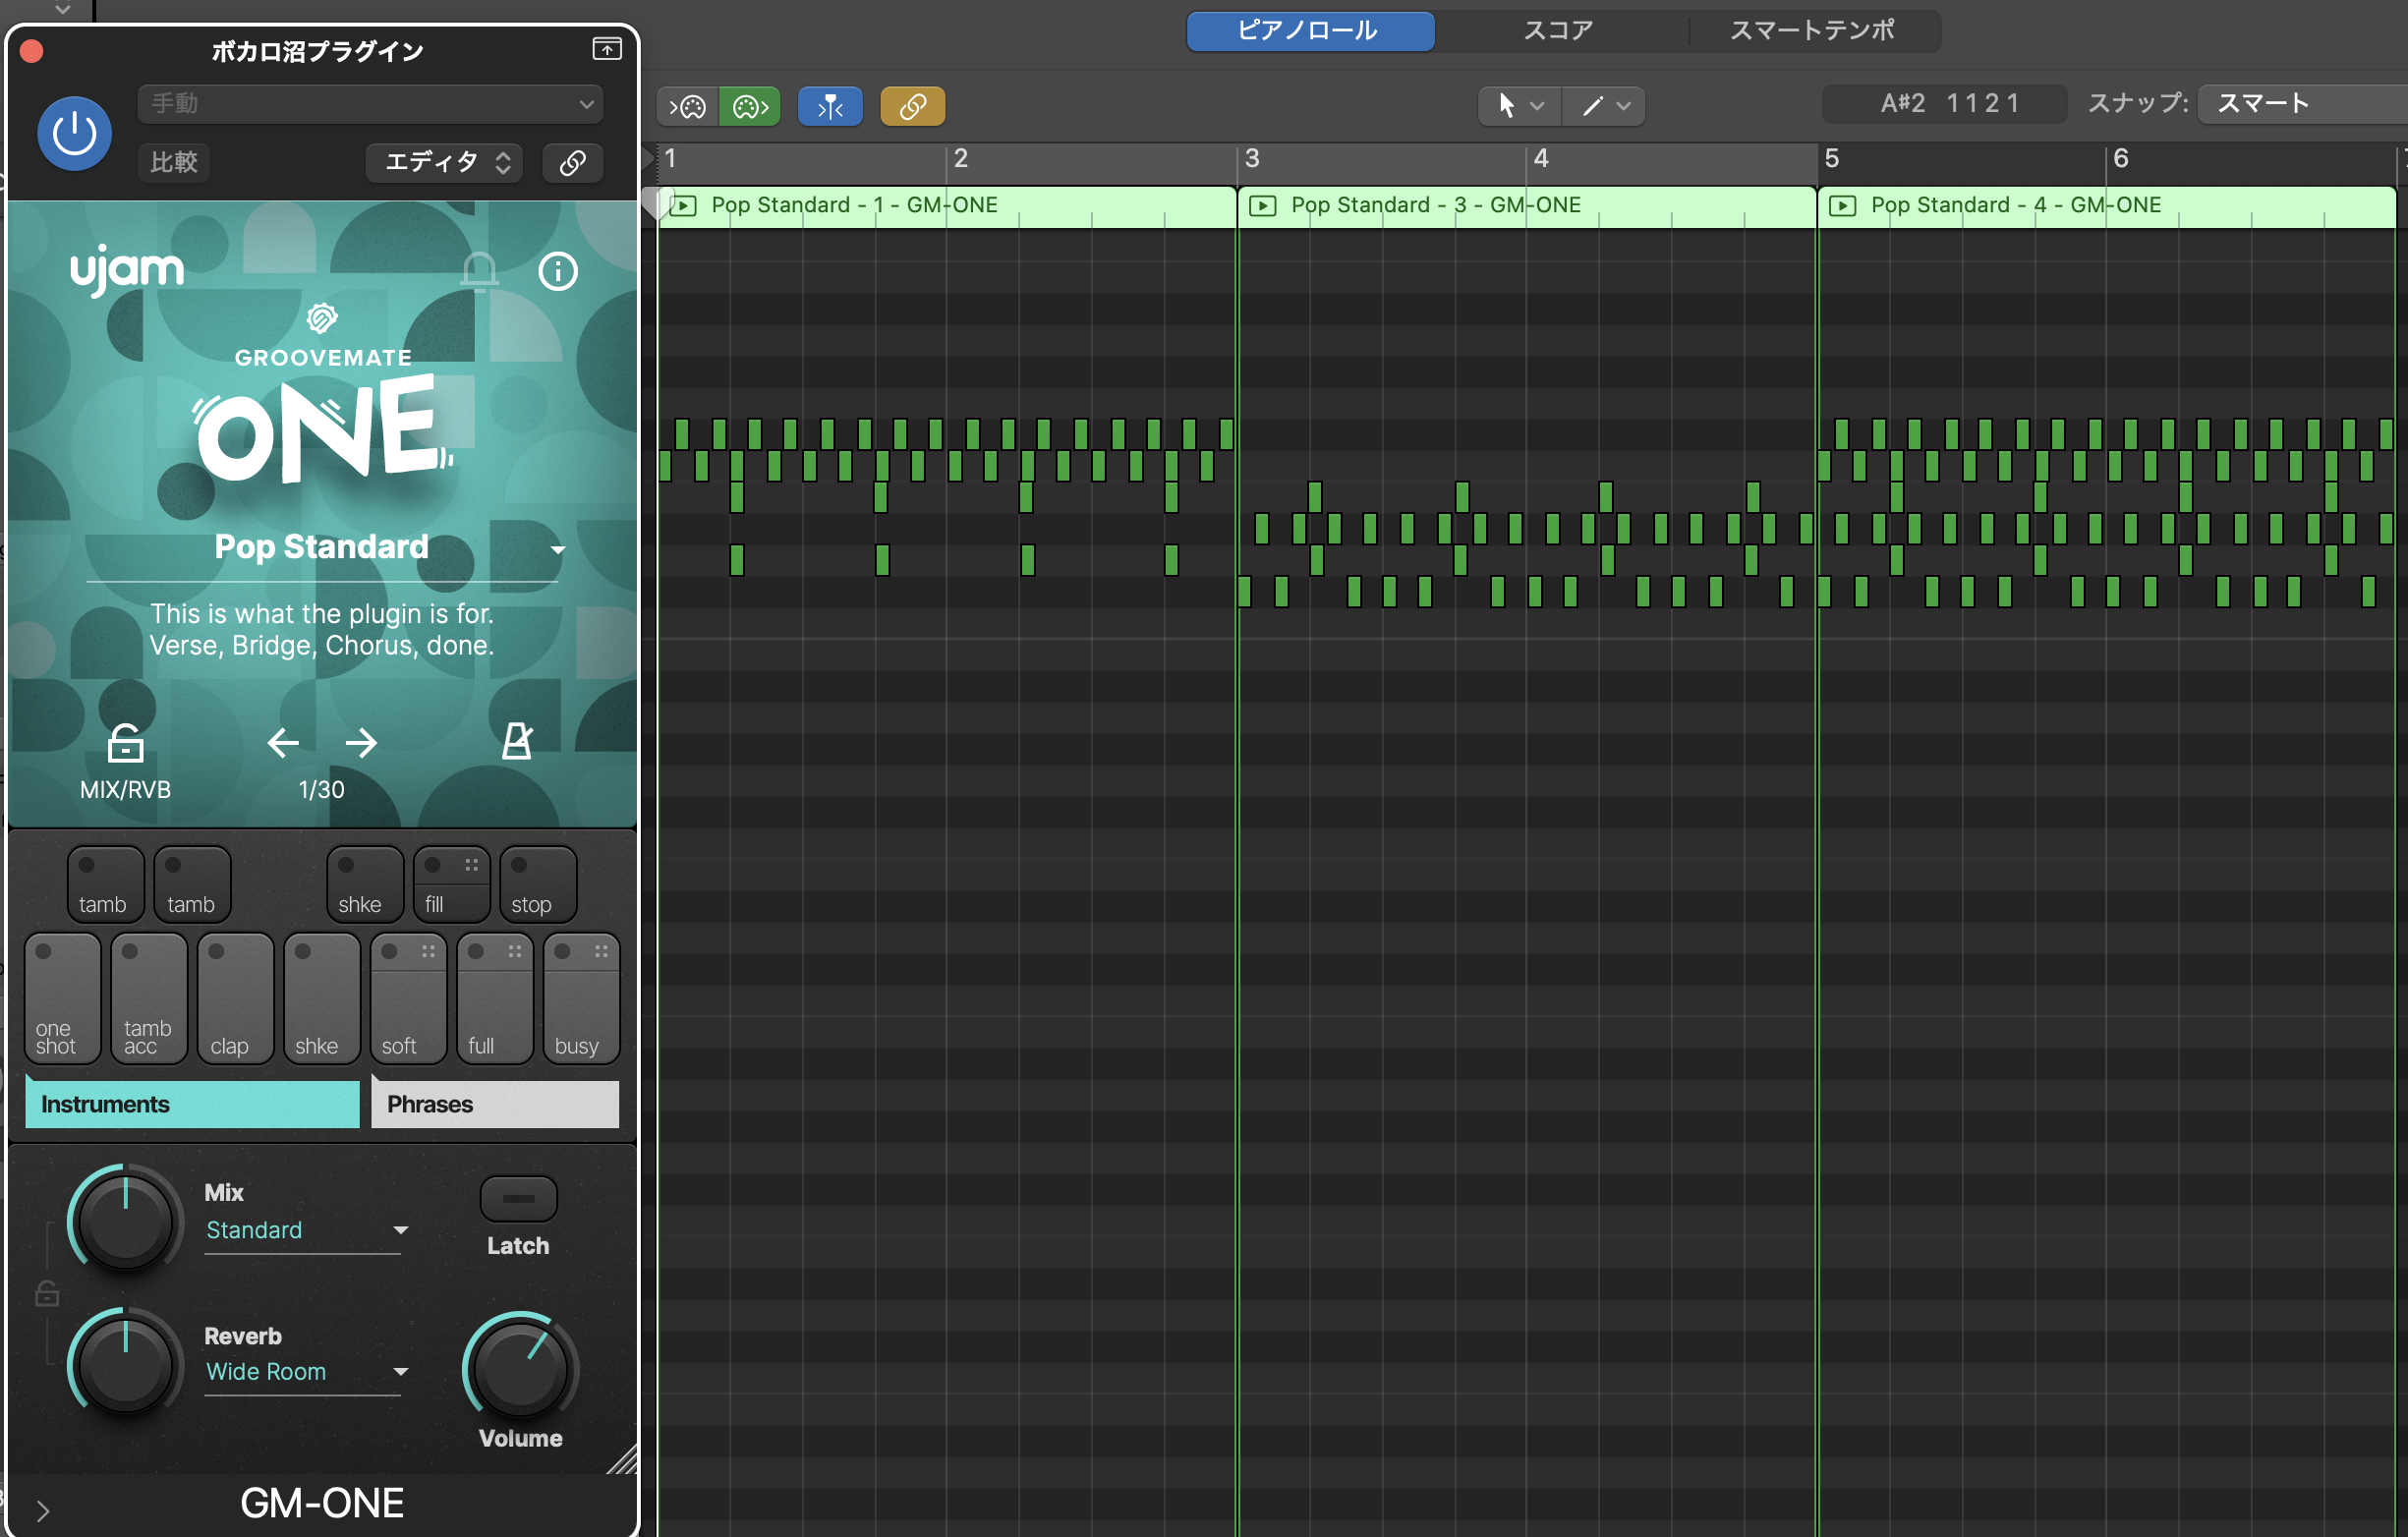2408x1537 pixels.
Task: Trigger the full phrase pad
Action: pos(495,998)
